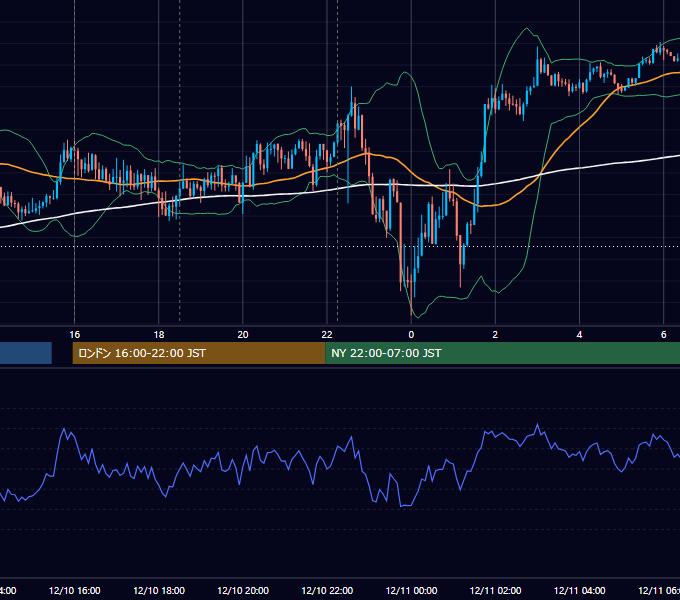Select the NY 22:00-07:00 JST session bar
The height and width of the screenshot is (600, 680).
[502, 353]
